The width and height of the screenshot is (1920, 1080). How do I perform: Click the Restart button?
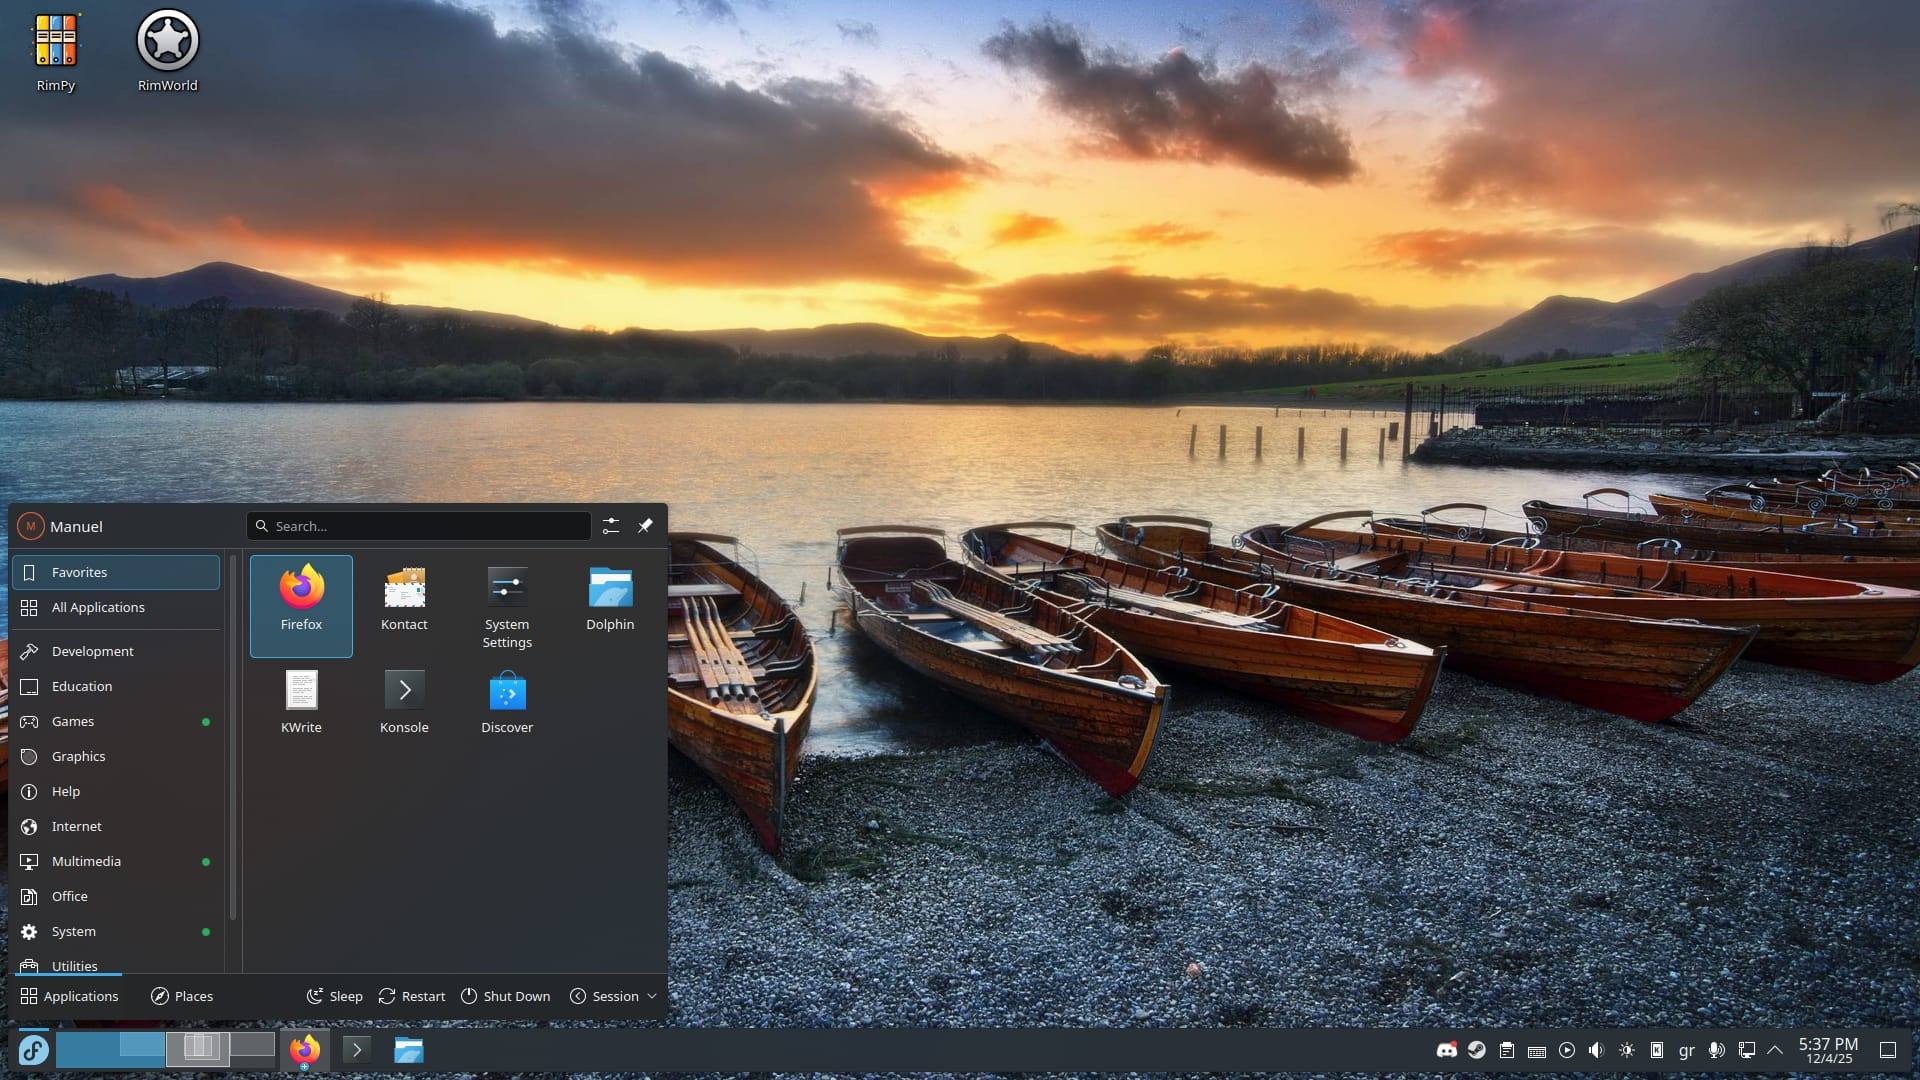point(412,996)
